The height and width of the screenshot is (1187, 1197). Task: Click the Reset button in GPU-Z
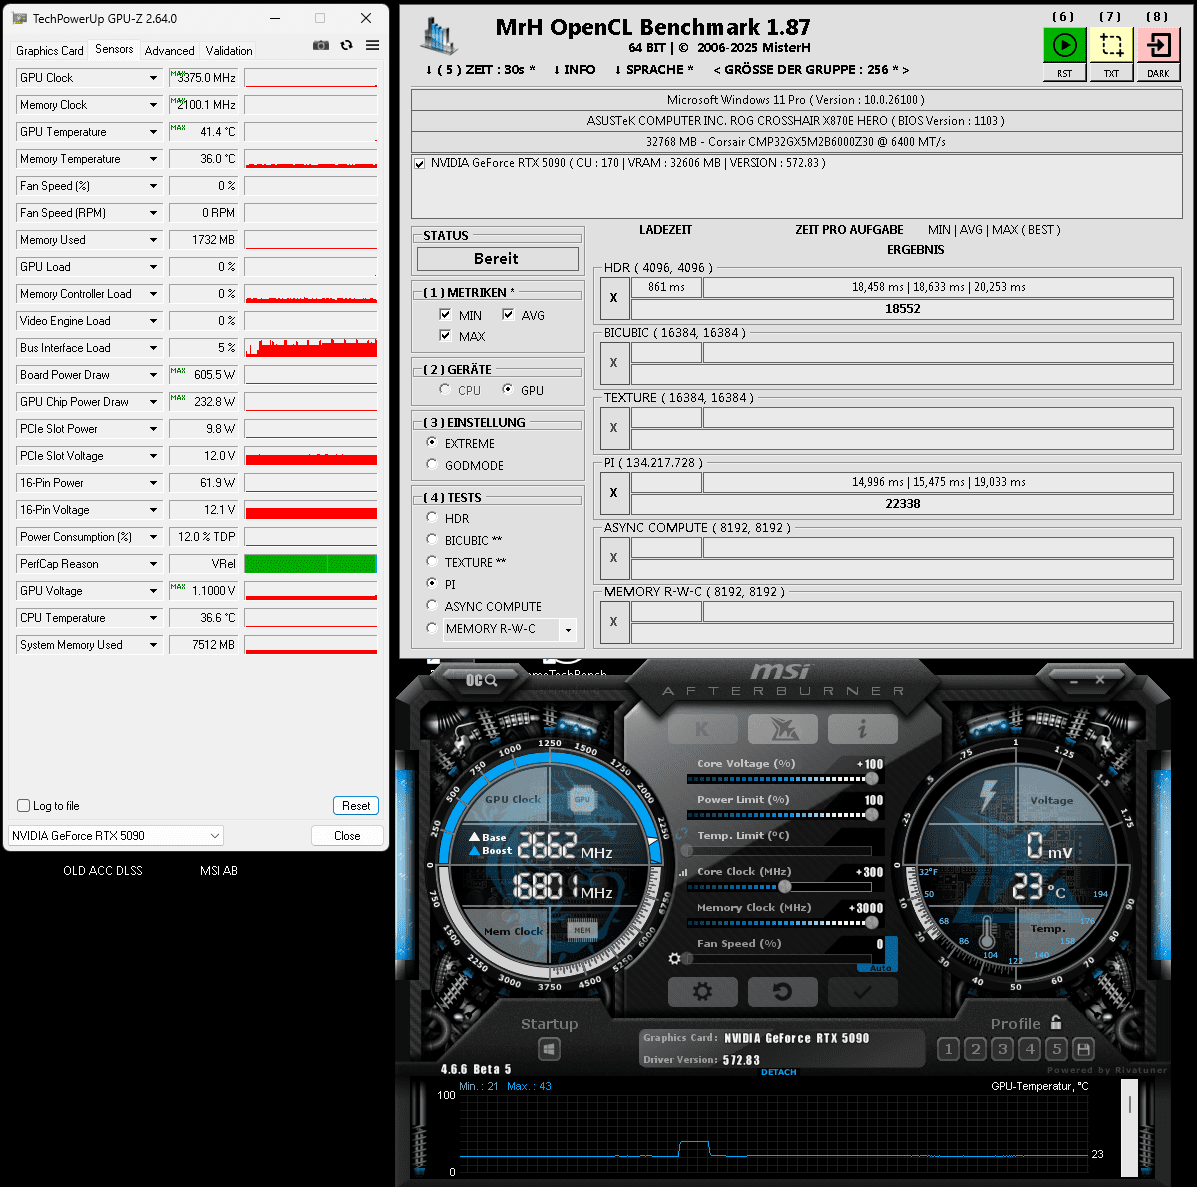click(x=356, y=805)
